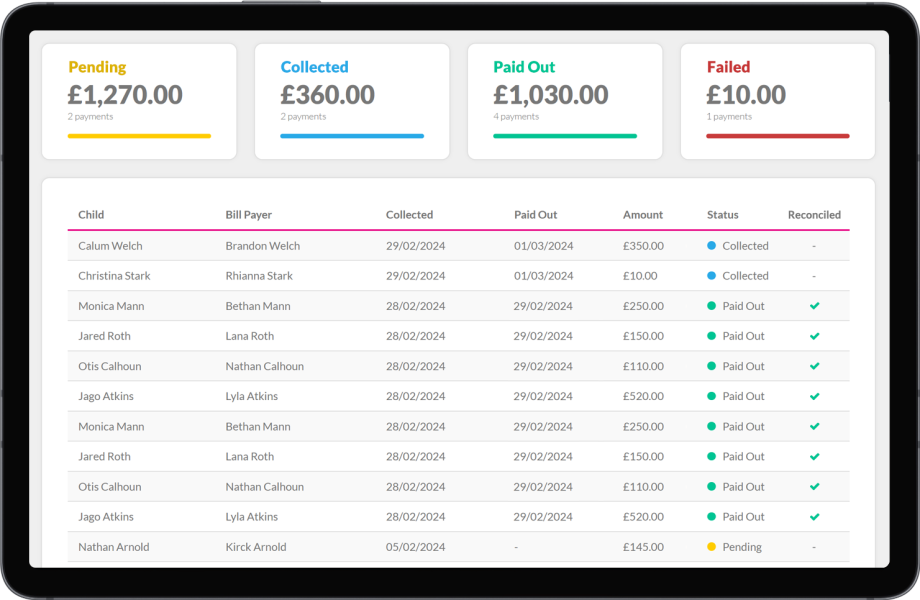Click the Paid Out status dot on Jared Roth's row
This screenshot has height=600, width=920.
coord(712,336)
